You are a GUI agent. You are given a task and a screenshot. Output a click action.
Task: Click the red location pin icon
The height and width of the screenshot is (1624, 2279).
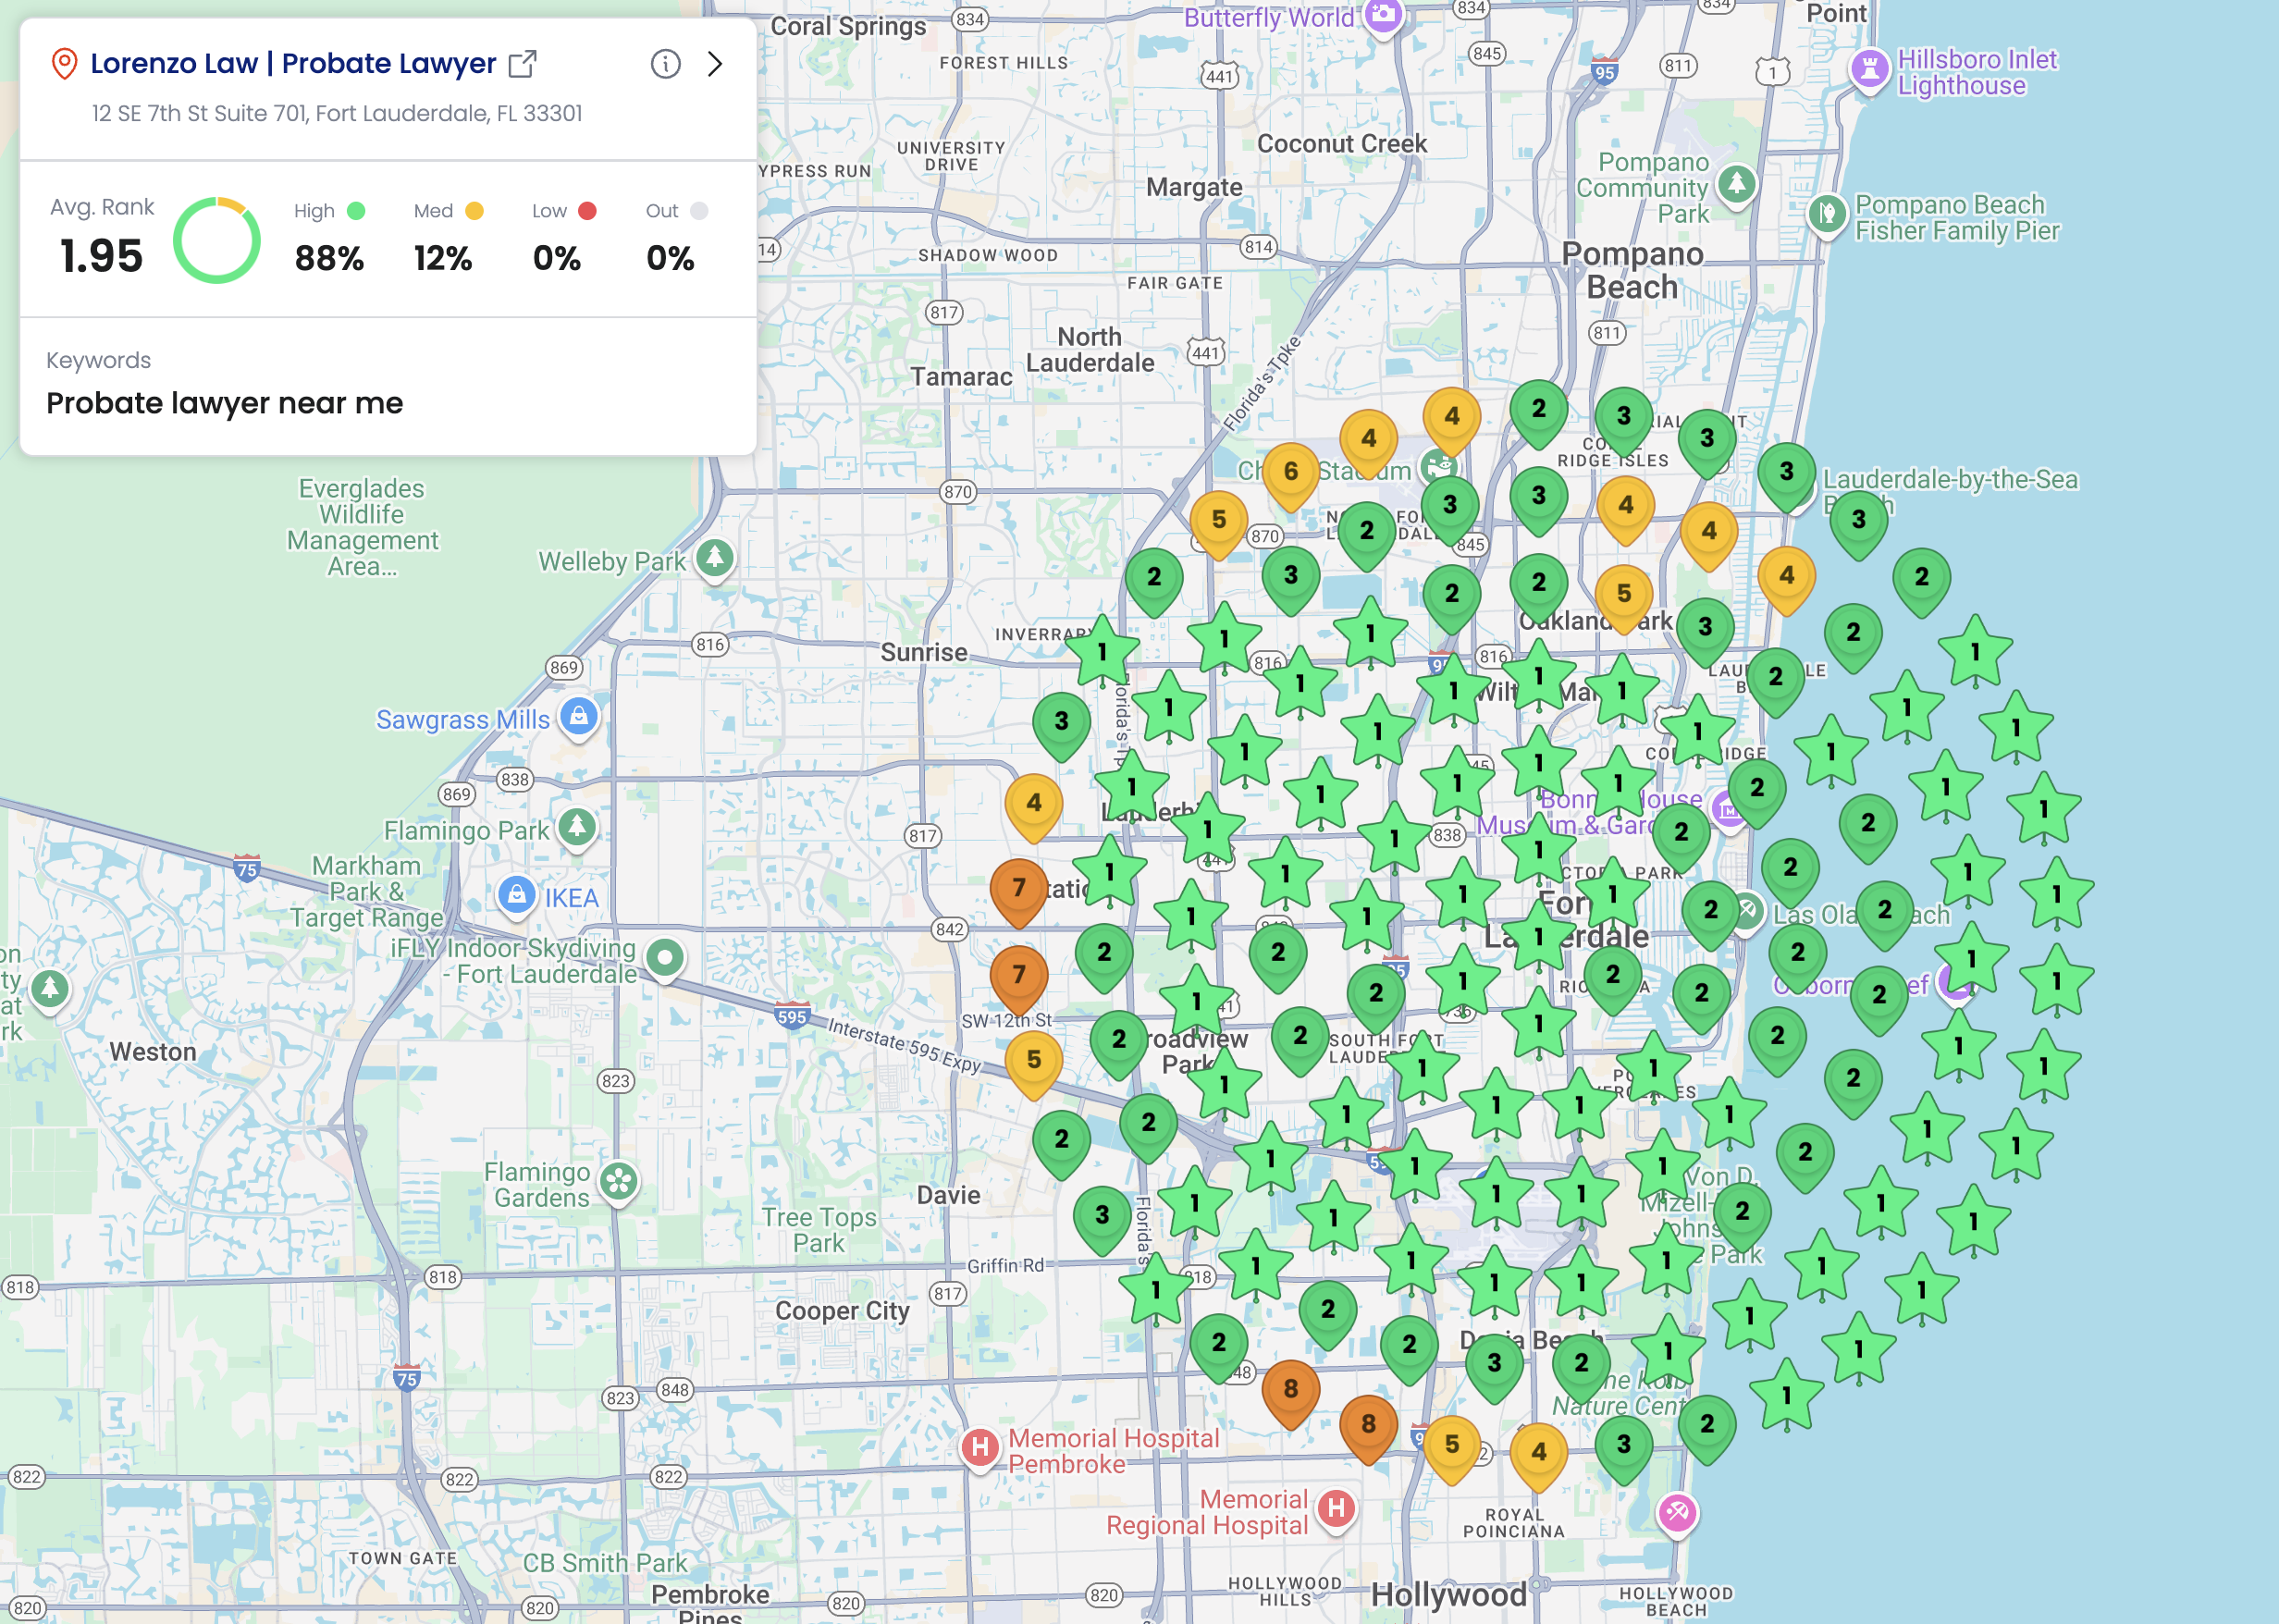(64, 64)
